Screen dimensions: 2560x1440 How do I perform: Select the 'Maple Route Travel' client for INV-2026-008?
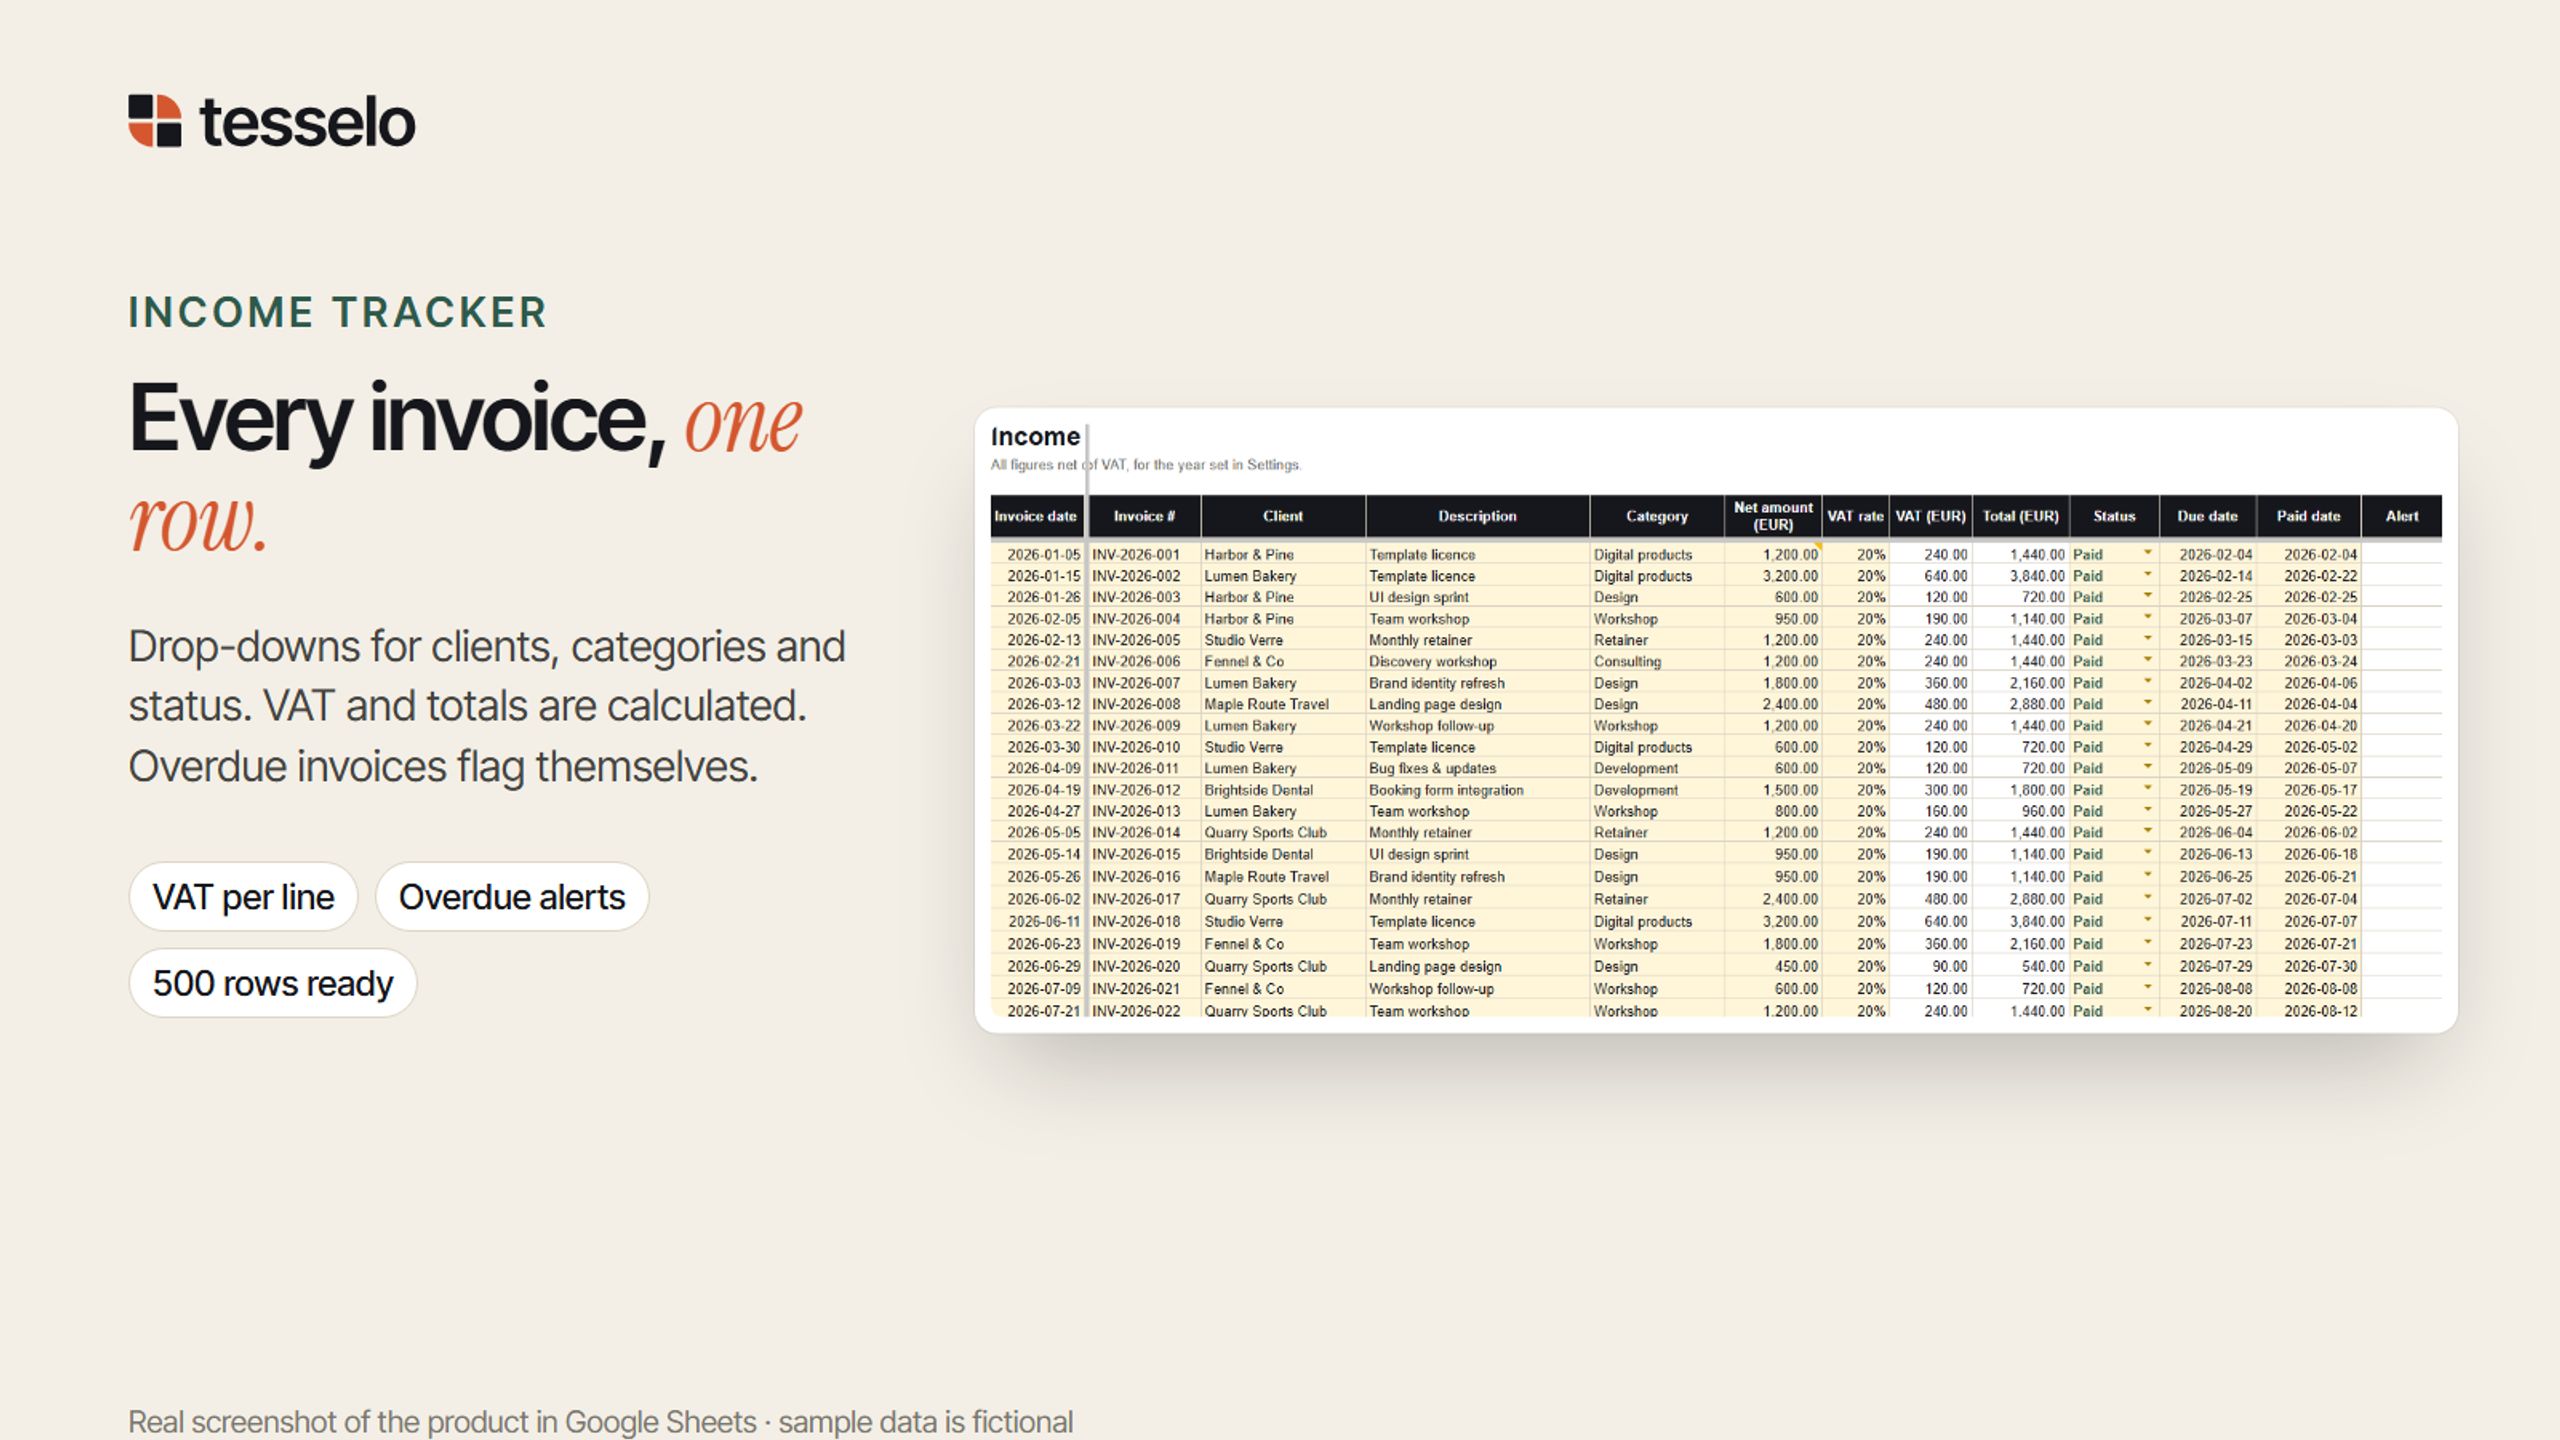[1283, 704]
